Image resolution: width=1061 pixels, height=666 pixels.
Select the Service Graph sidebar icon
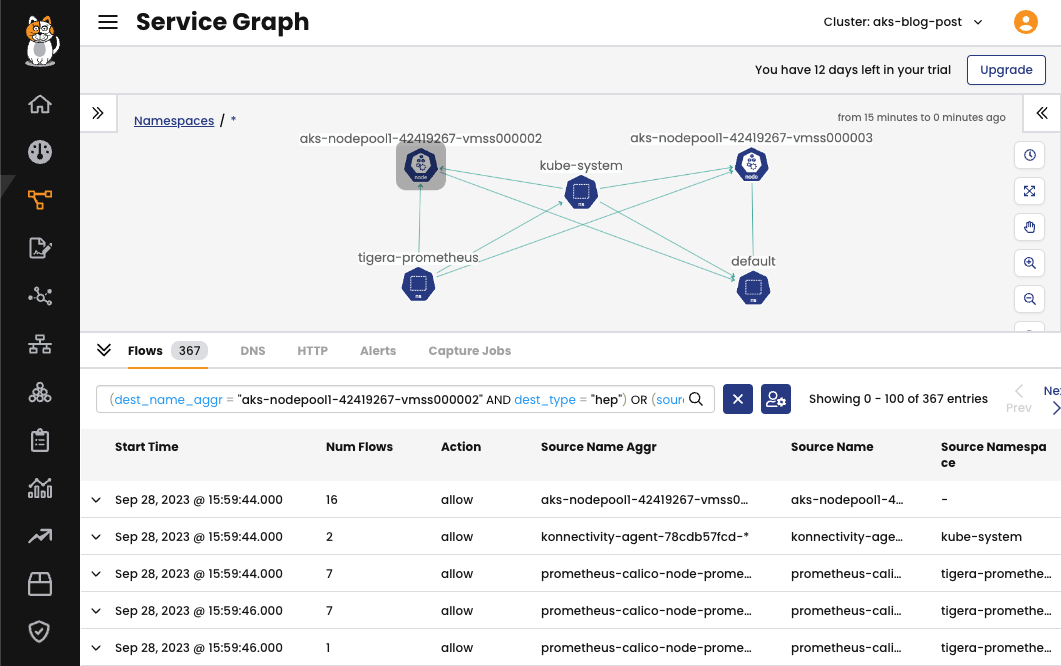click(x=40, y=200)
